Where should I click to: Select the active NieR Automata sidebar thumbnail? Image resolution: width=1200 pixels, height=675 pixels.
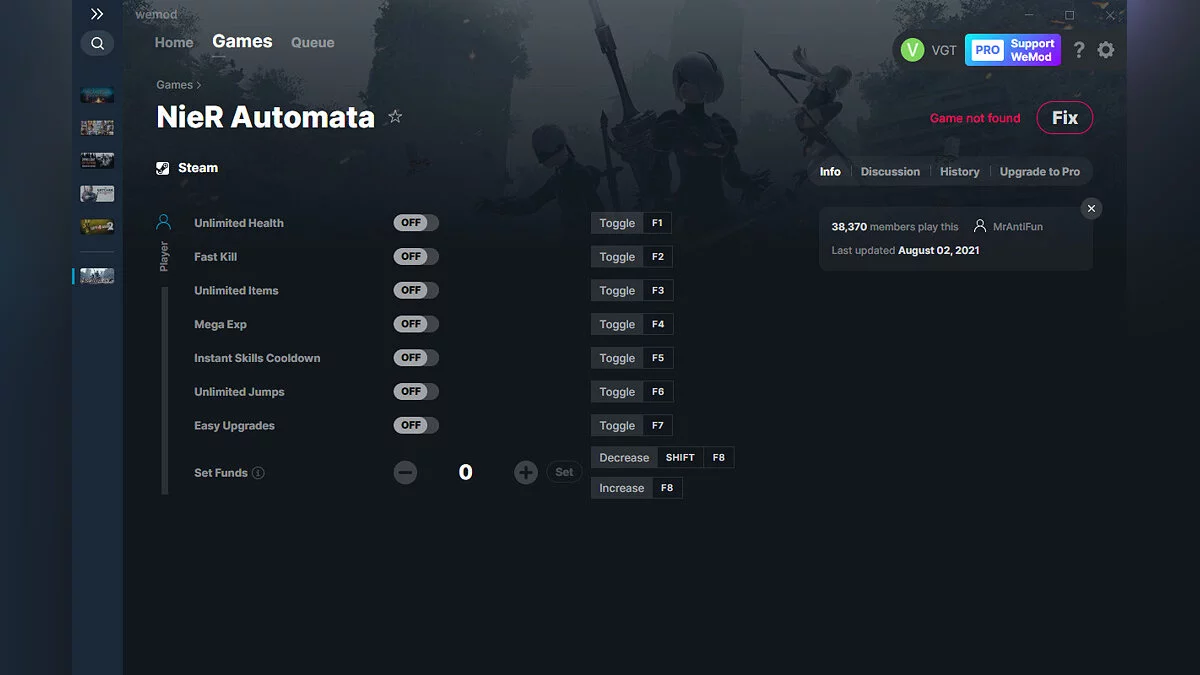pos(97,276)
